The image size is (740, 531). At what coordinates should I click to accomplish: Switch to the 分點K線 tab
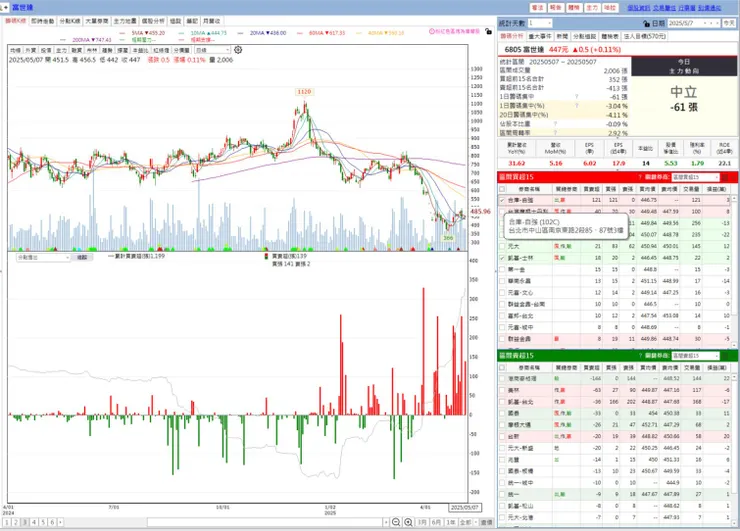[x=70, y=21]
